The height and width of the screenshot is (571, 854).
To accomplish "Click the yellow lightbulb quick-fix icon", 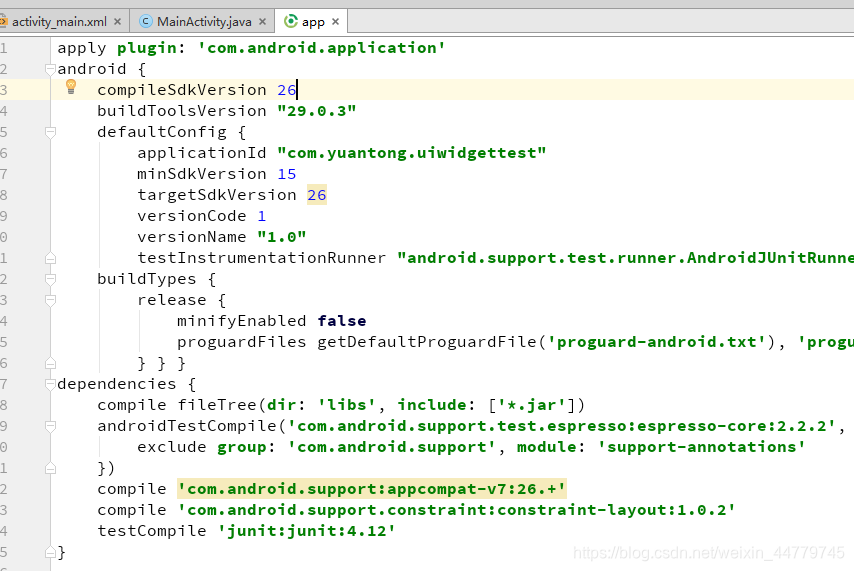I will coord(71,87).
